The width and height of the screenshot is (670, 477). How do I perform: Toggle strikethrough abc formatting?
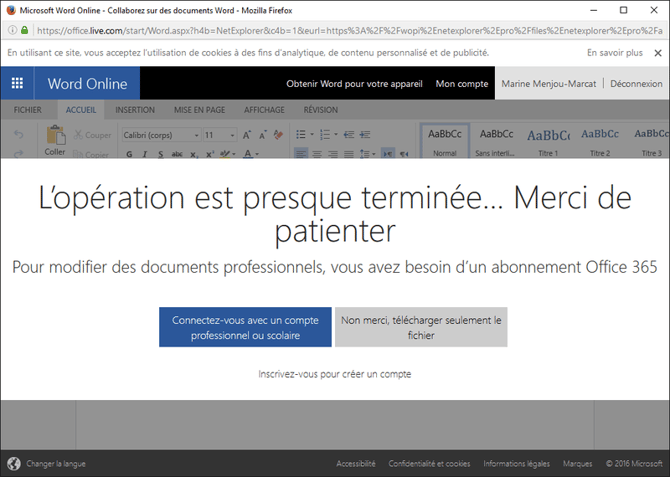point(177,154)
